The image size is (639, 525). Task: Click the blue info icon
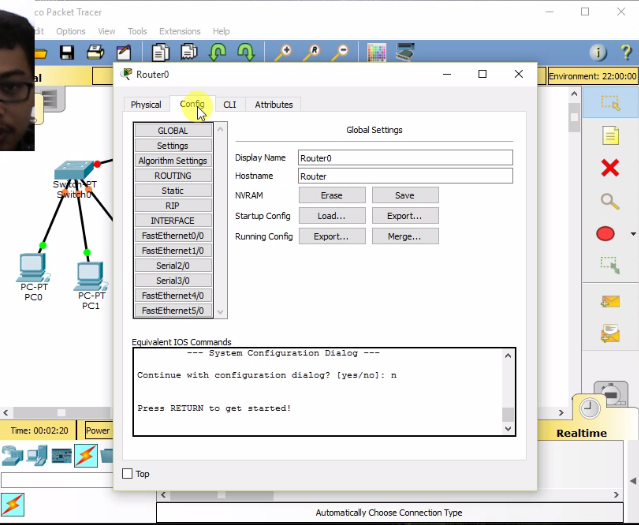598,53
